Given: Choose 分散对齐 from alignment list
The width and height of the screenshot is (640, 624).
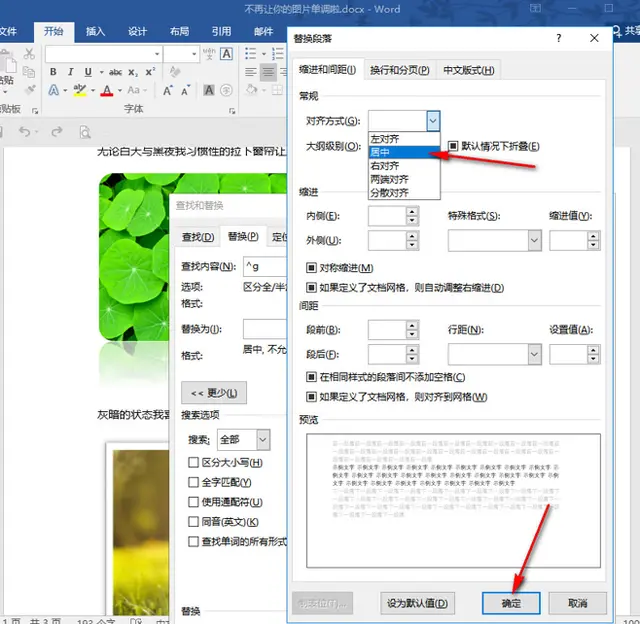Looking at the screenshot, I should (404, 193).
